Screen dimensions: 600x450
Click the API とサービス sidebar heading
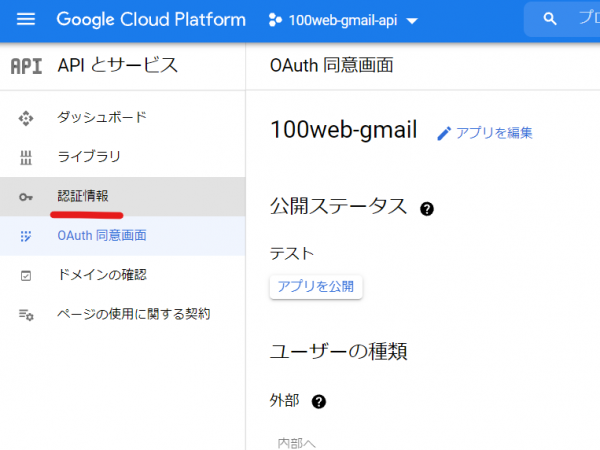point(117,65)
